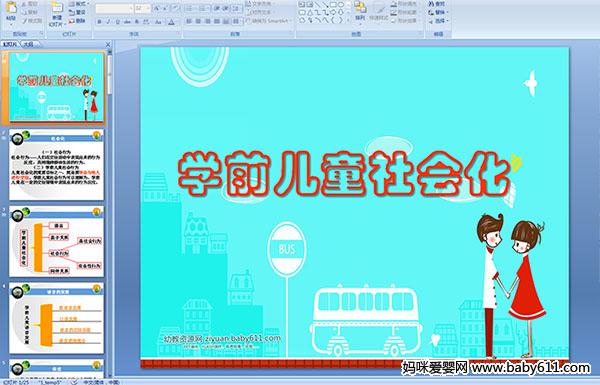Click the Reset slide button

[78, 12]
